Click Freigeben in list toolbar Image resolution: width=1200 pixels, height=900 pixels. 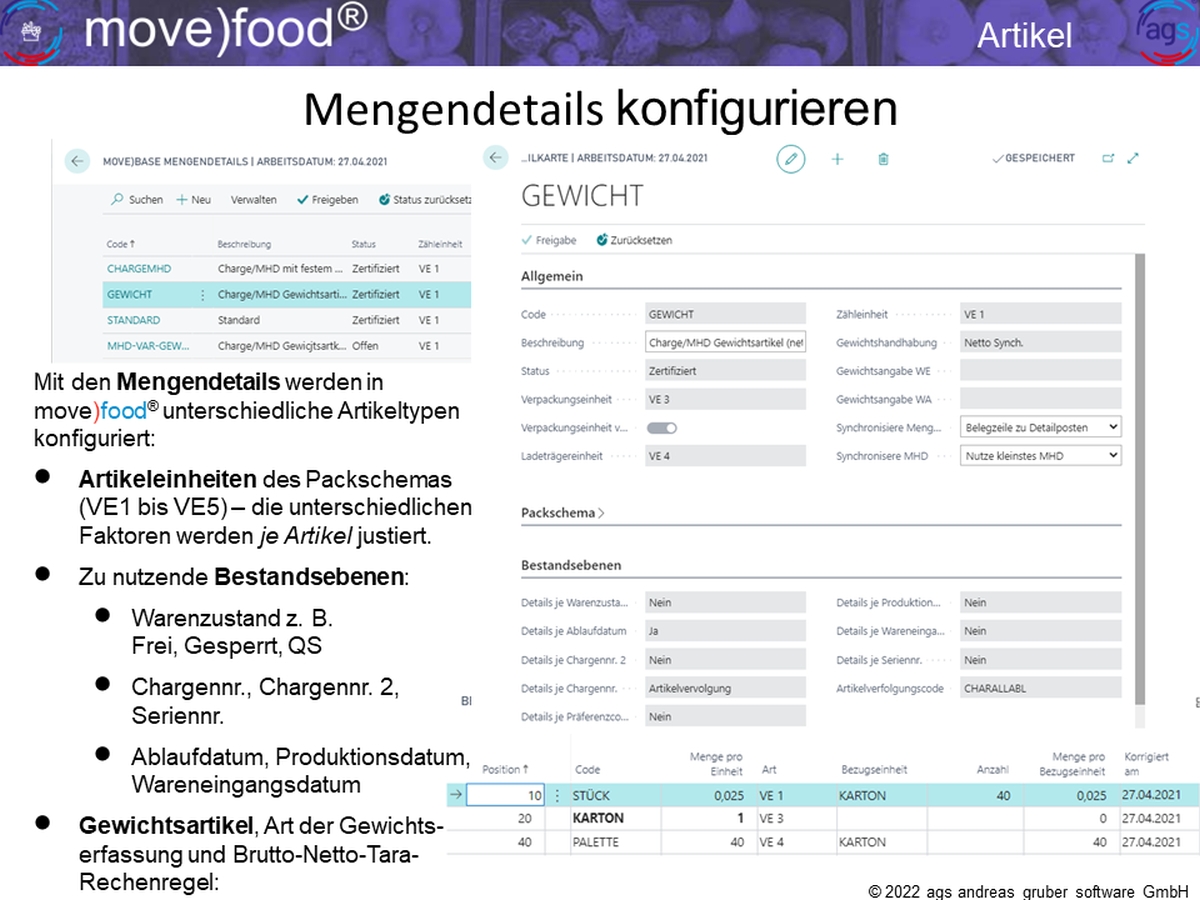328,200
